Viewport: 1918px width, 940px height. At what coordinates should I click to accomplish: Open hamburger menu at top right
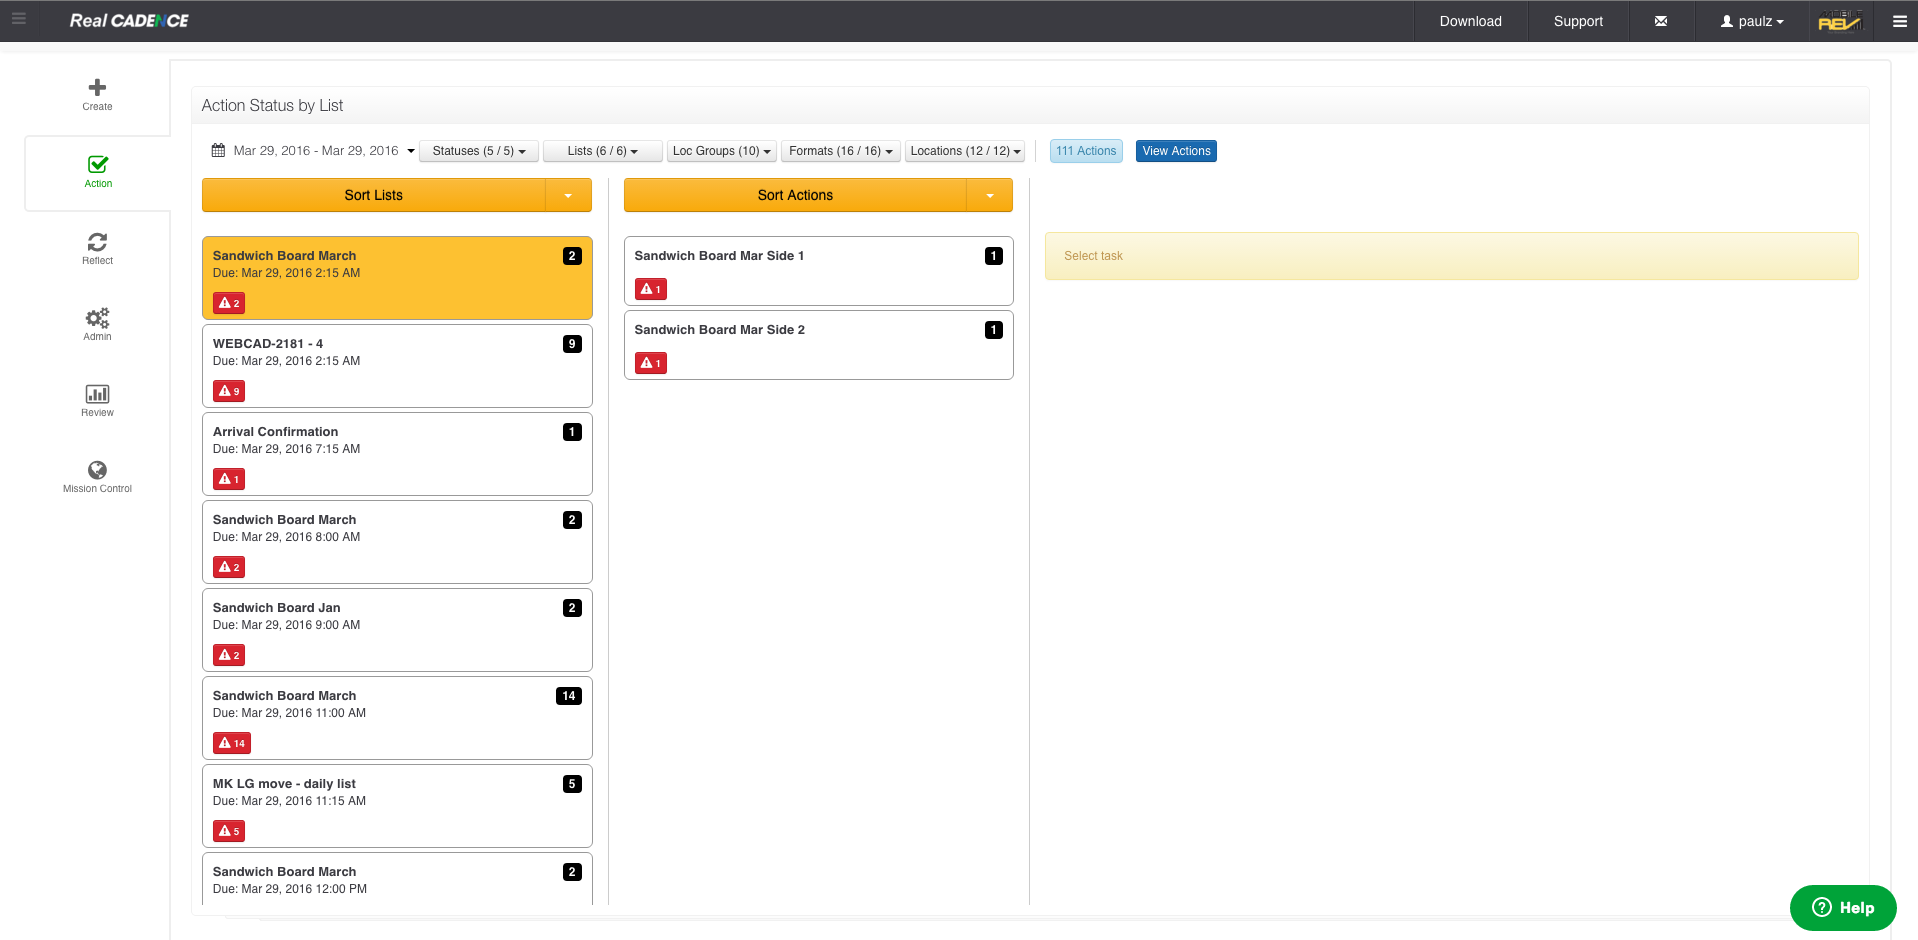pos(1899,21)
